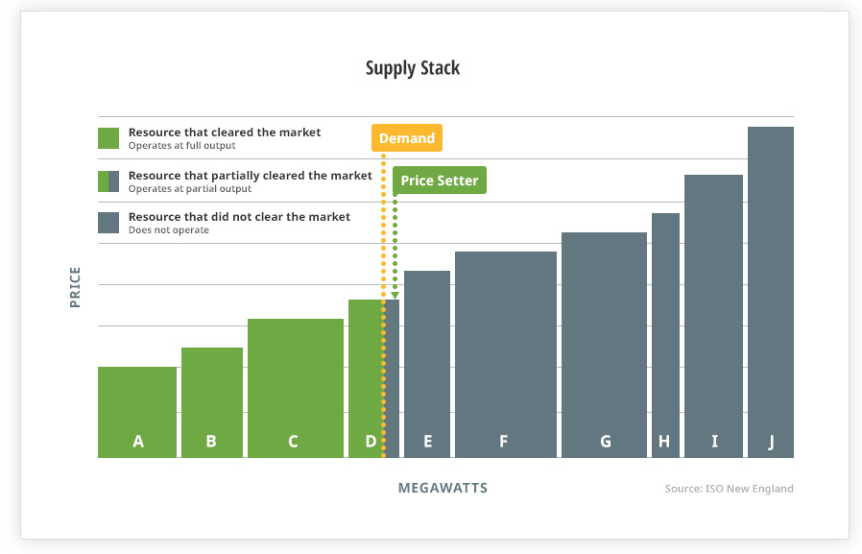862x554 pixels.
Task: Select the gray bar labeled I
Action: click(713, 316)
